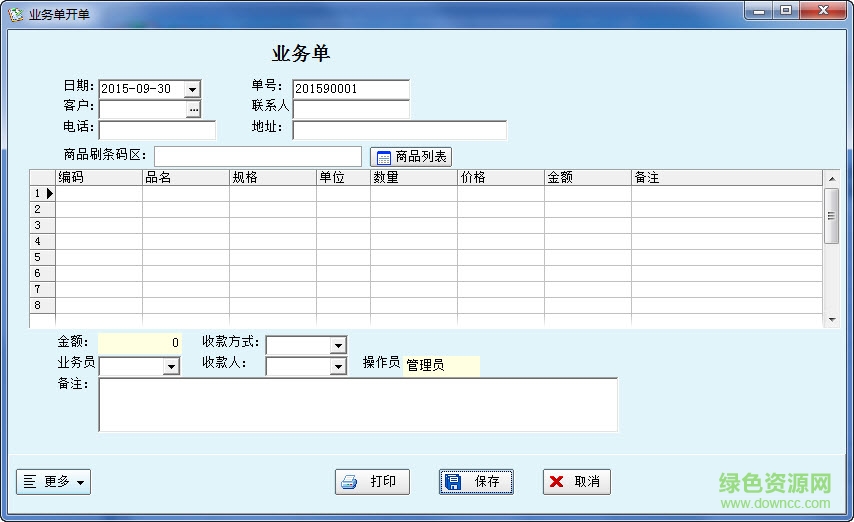This screenshot has width=854, height=522.
Task: Click the grid scrollbar down arrow
Action: 832,320
